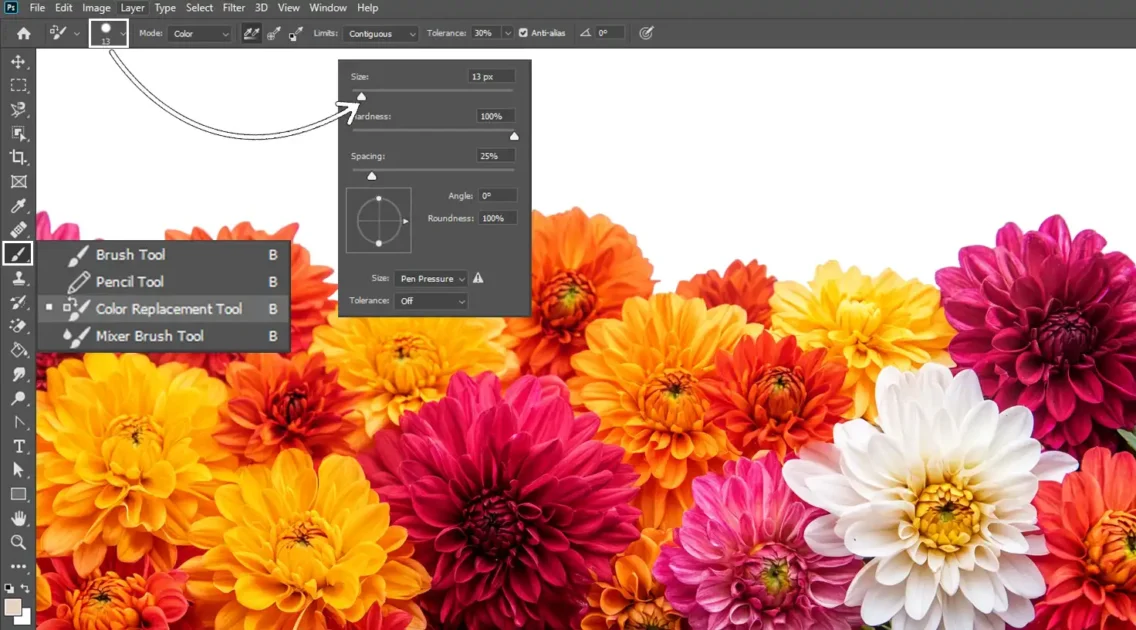
Task: Select the Lasso tool
Action: tap(18, 109)
